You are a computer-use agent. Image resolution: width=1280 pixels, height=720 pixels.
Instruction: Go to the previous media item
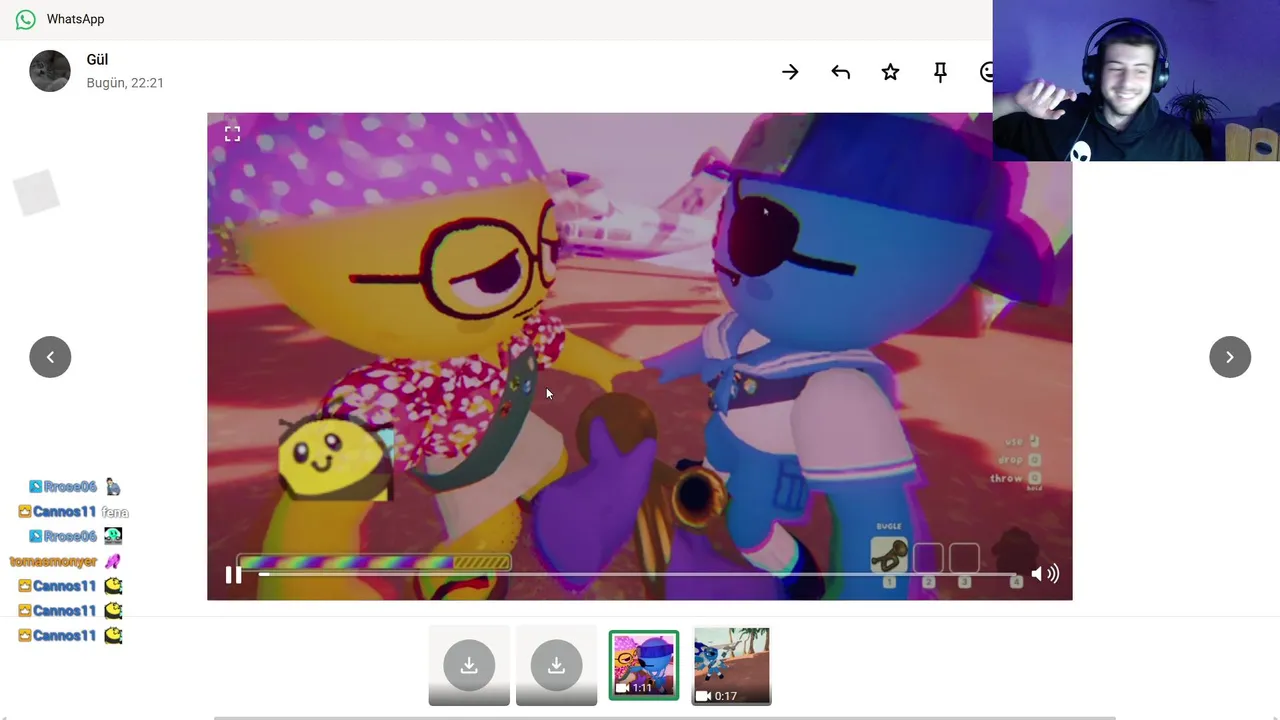coord(50,357)
